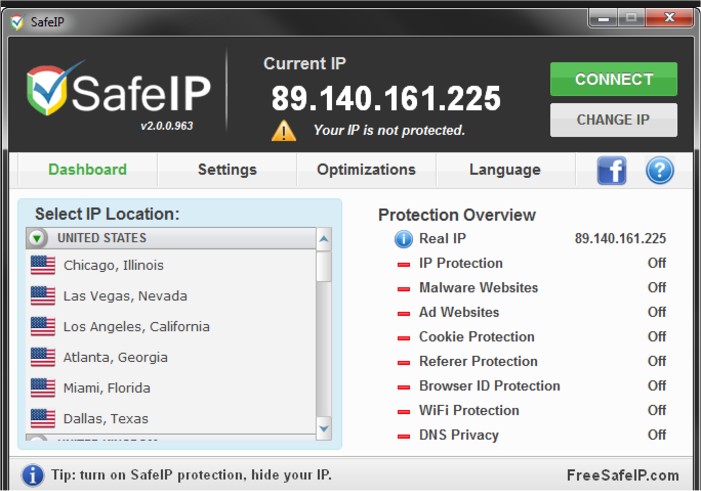701x491 pixels.
Task: Open the blue help question mark icon
Action: (659, 170)
